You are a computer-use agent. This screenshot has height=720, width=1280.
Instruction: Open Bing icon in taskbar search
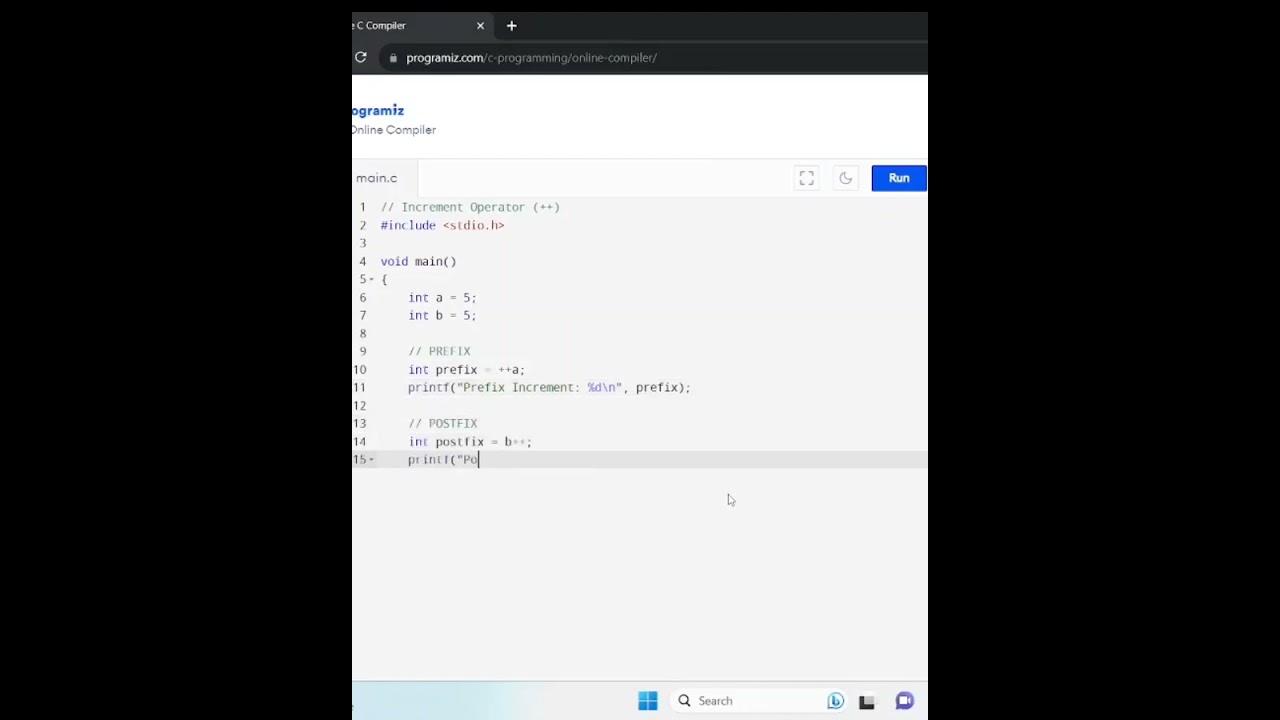[835, 701]
